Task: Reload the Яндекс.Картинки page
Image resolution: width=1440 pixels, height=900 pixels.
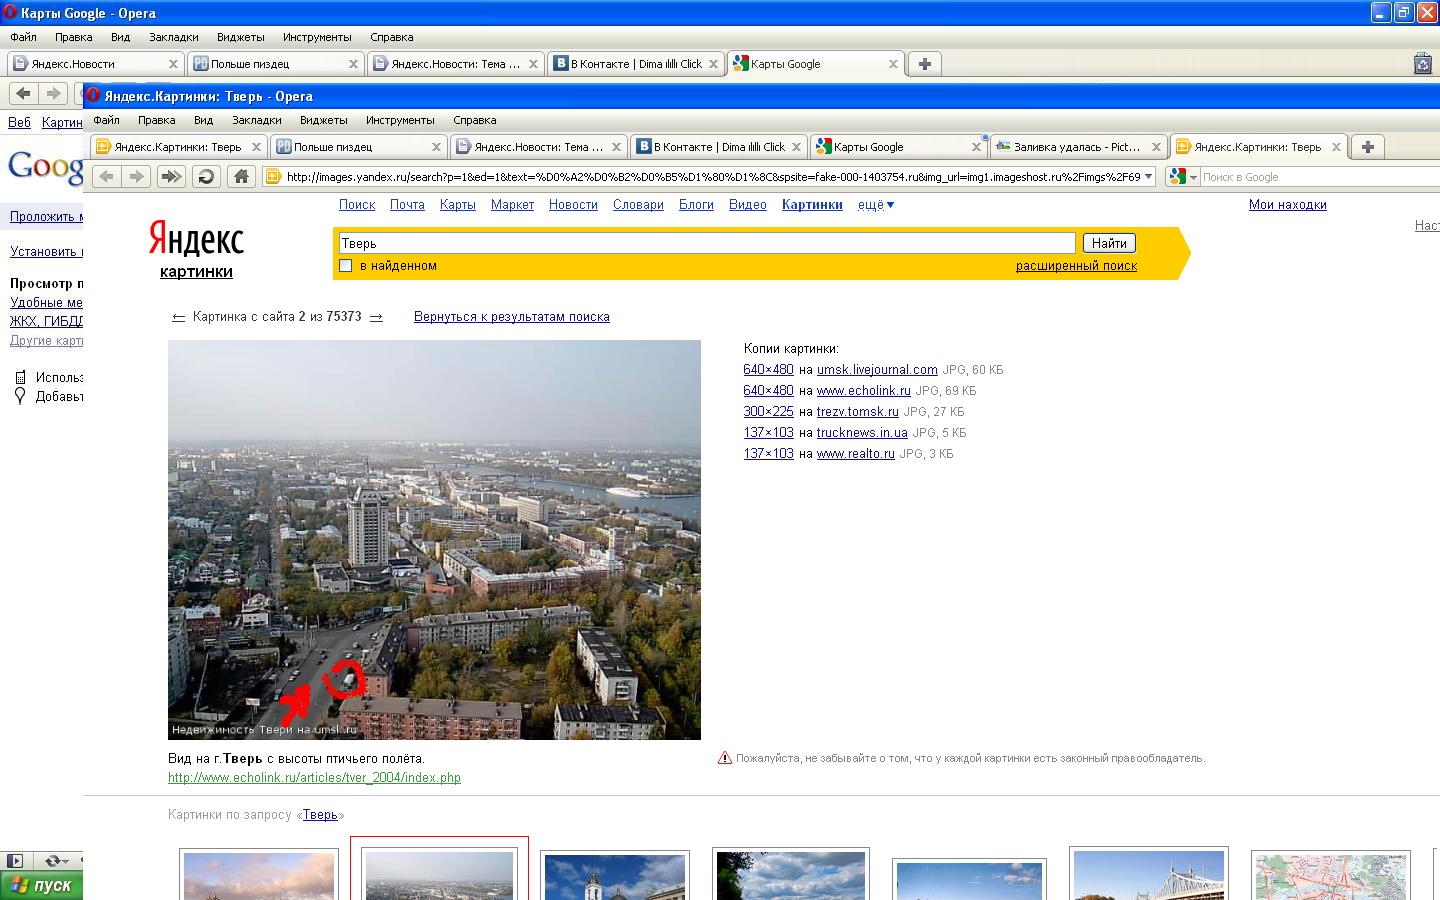Action: point(206,177)
